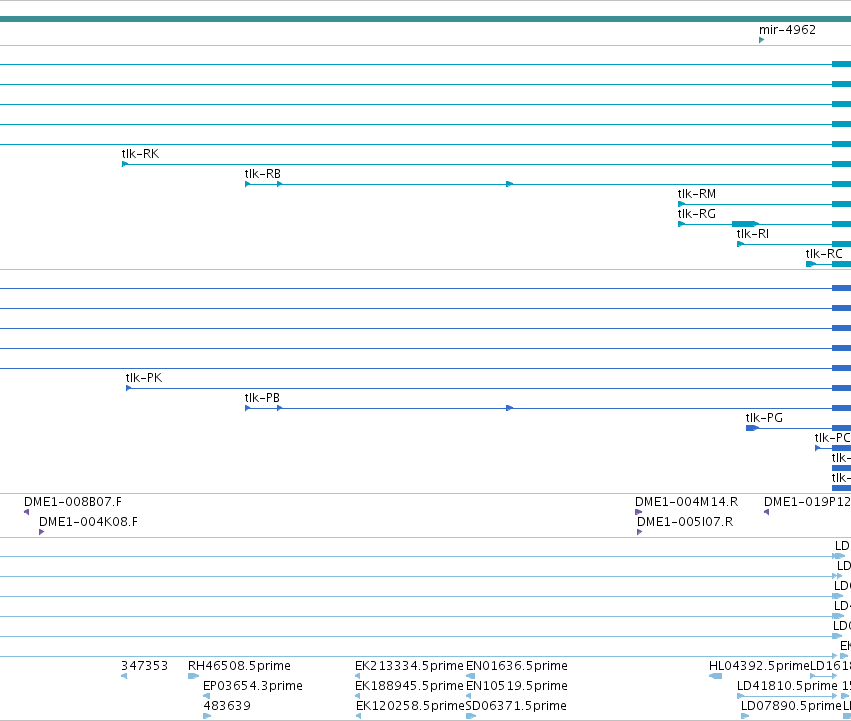Click the LD41810.5prime label
Viewport: 851px width, 721px height.
tap(788, 686)
